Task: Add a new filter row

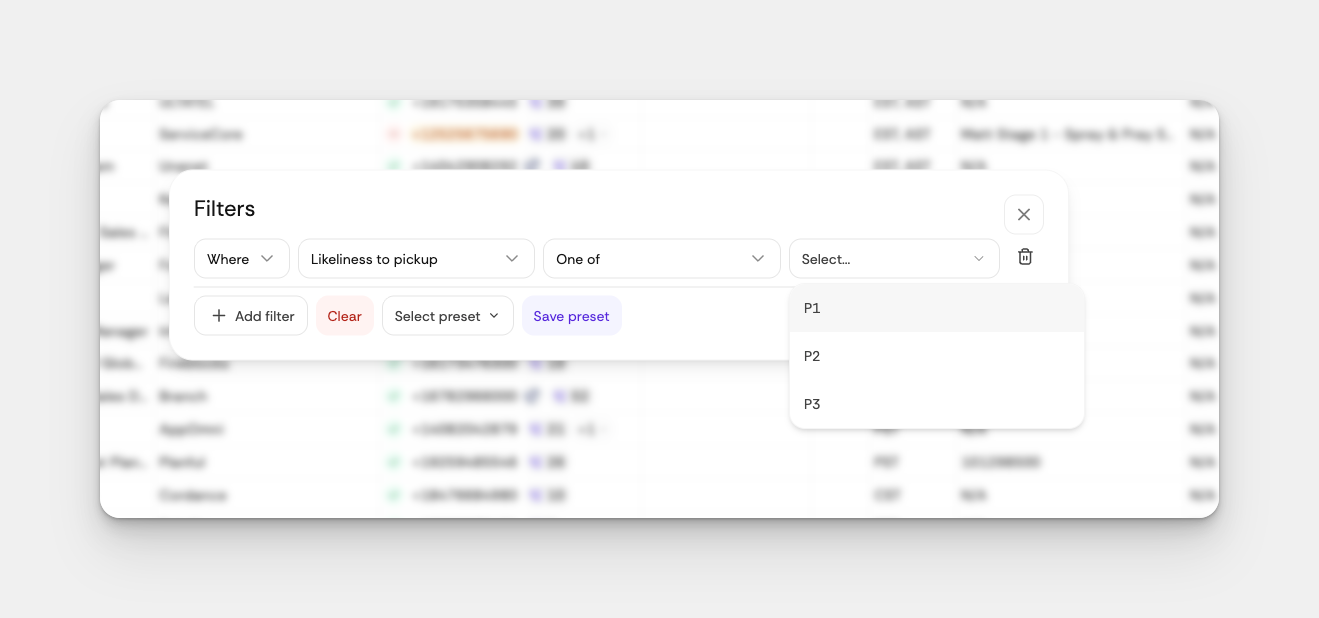Action: pyautogui.click(x=251, y=316)
